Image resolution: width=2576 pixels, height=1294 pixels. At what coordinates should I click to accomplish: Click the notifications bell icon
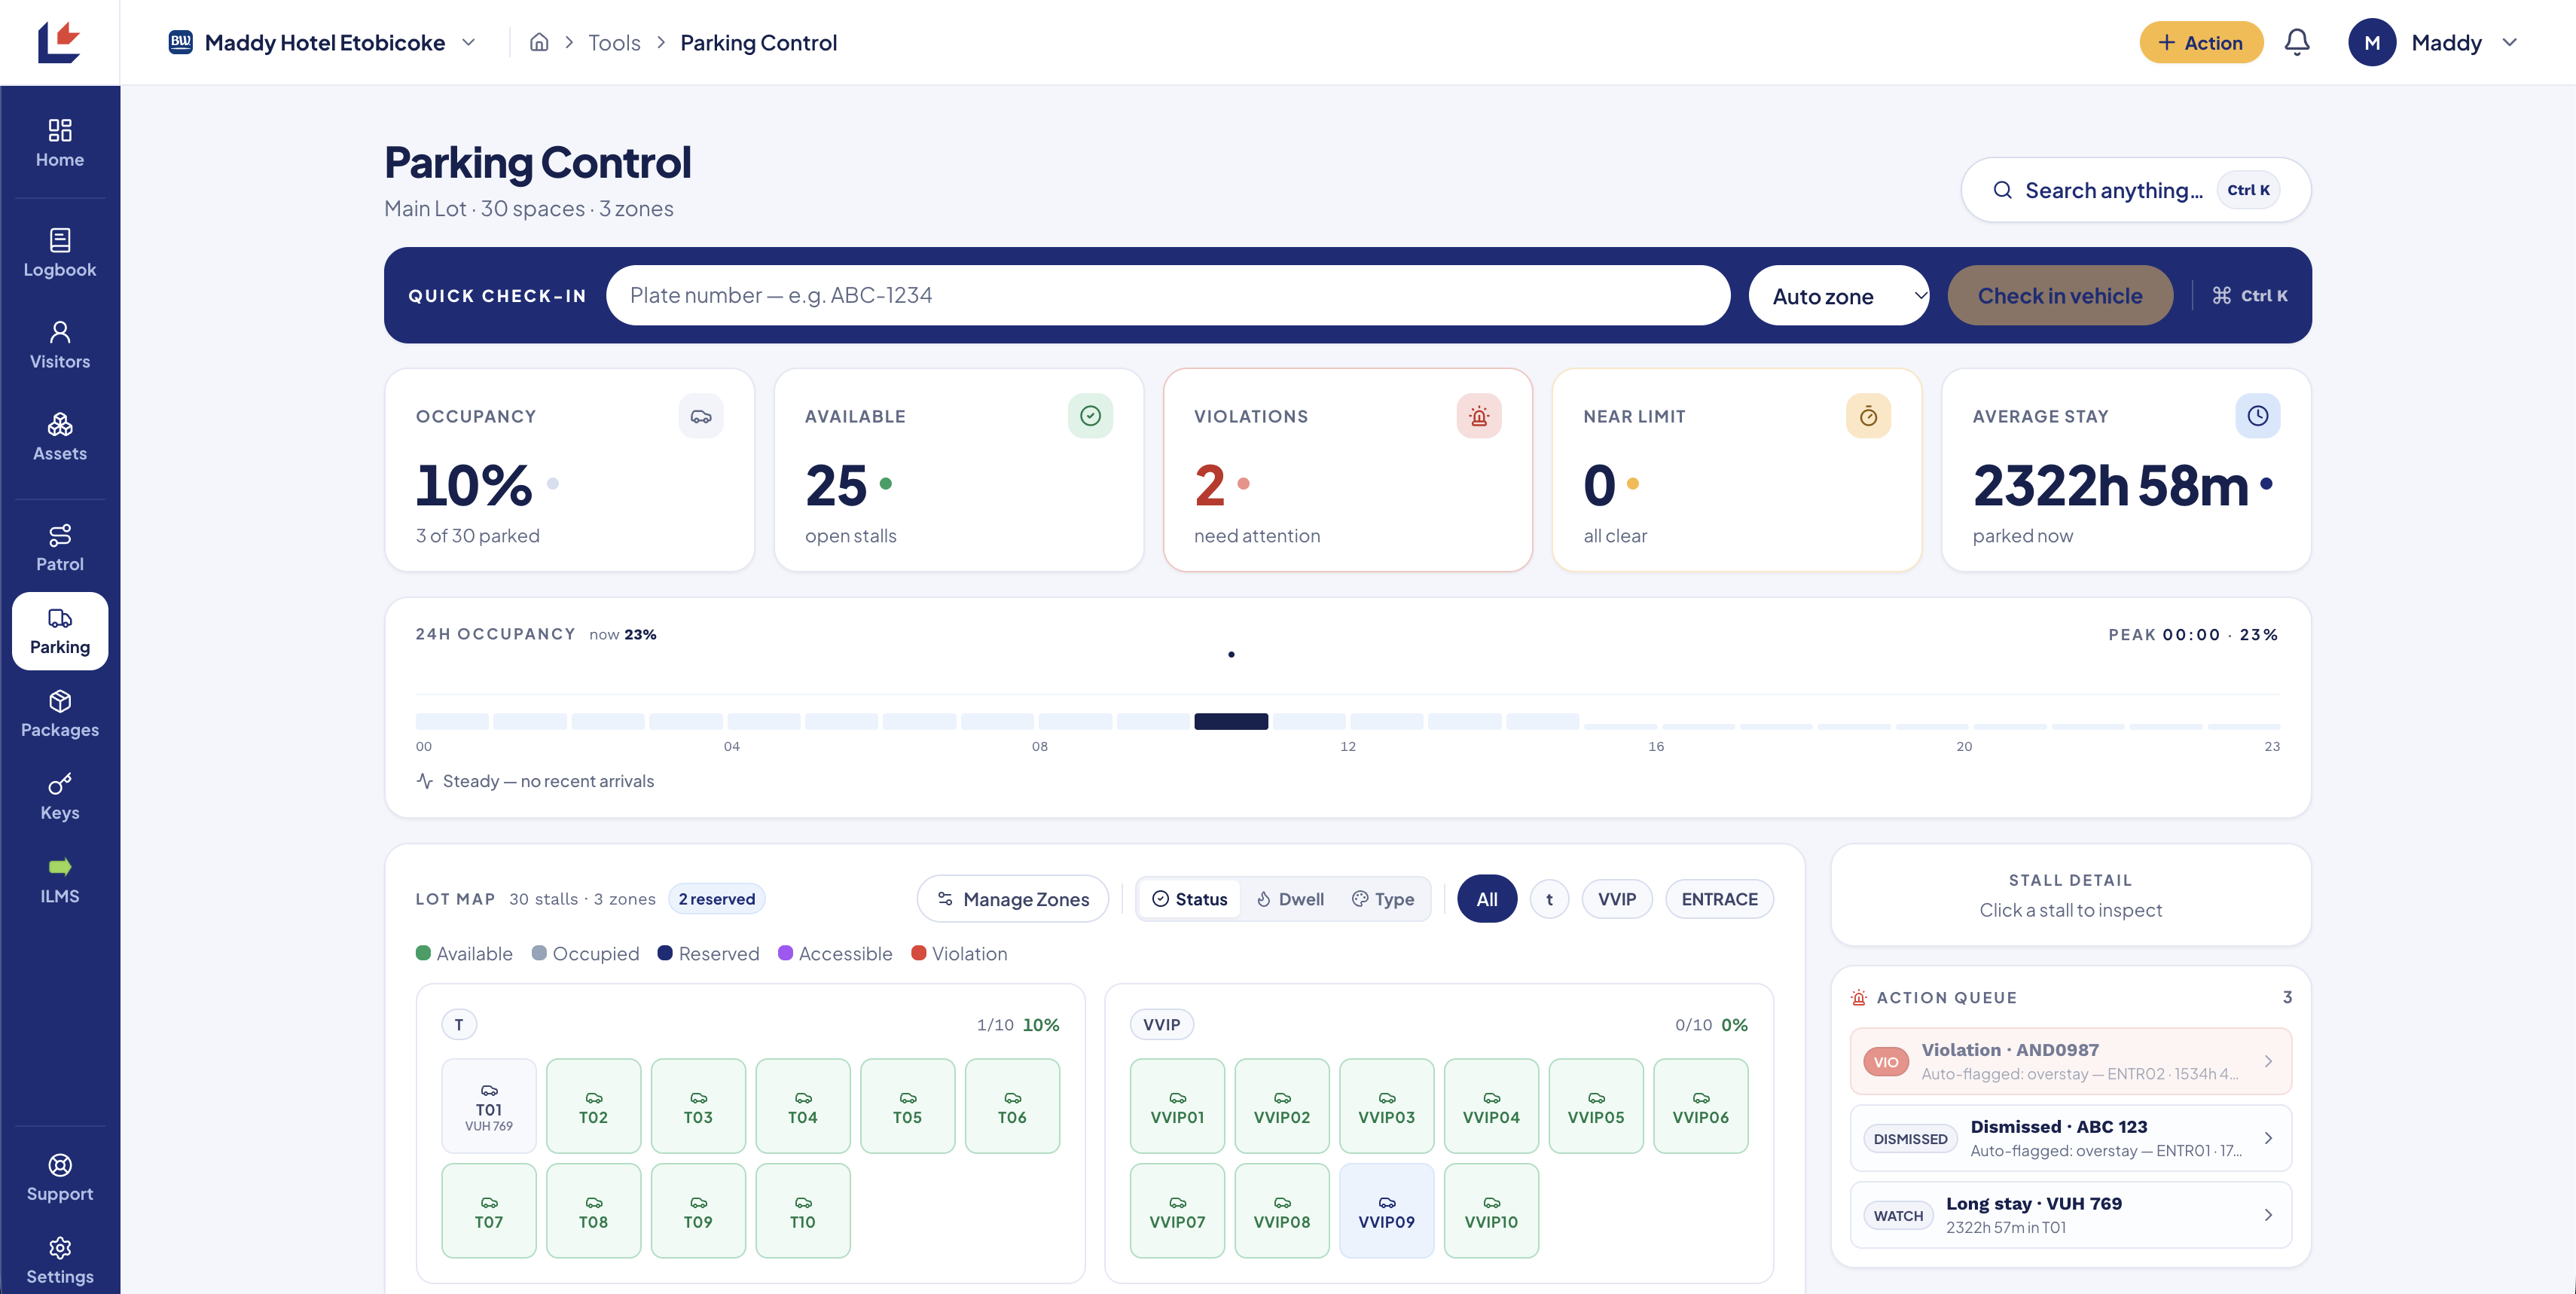(2297, 42)
